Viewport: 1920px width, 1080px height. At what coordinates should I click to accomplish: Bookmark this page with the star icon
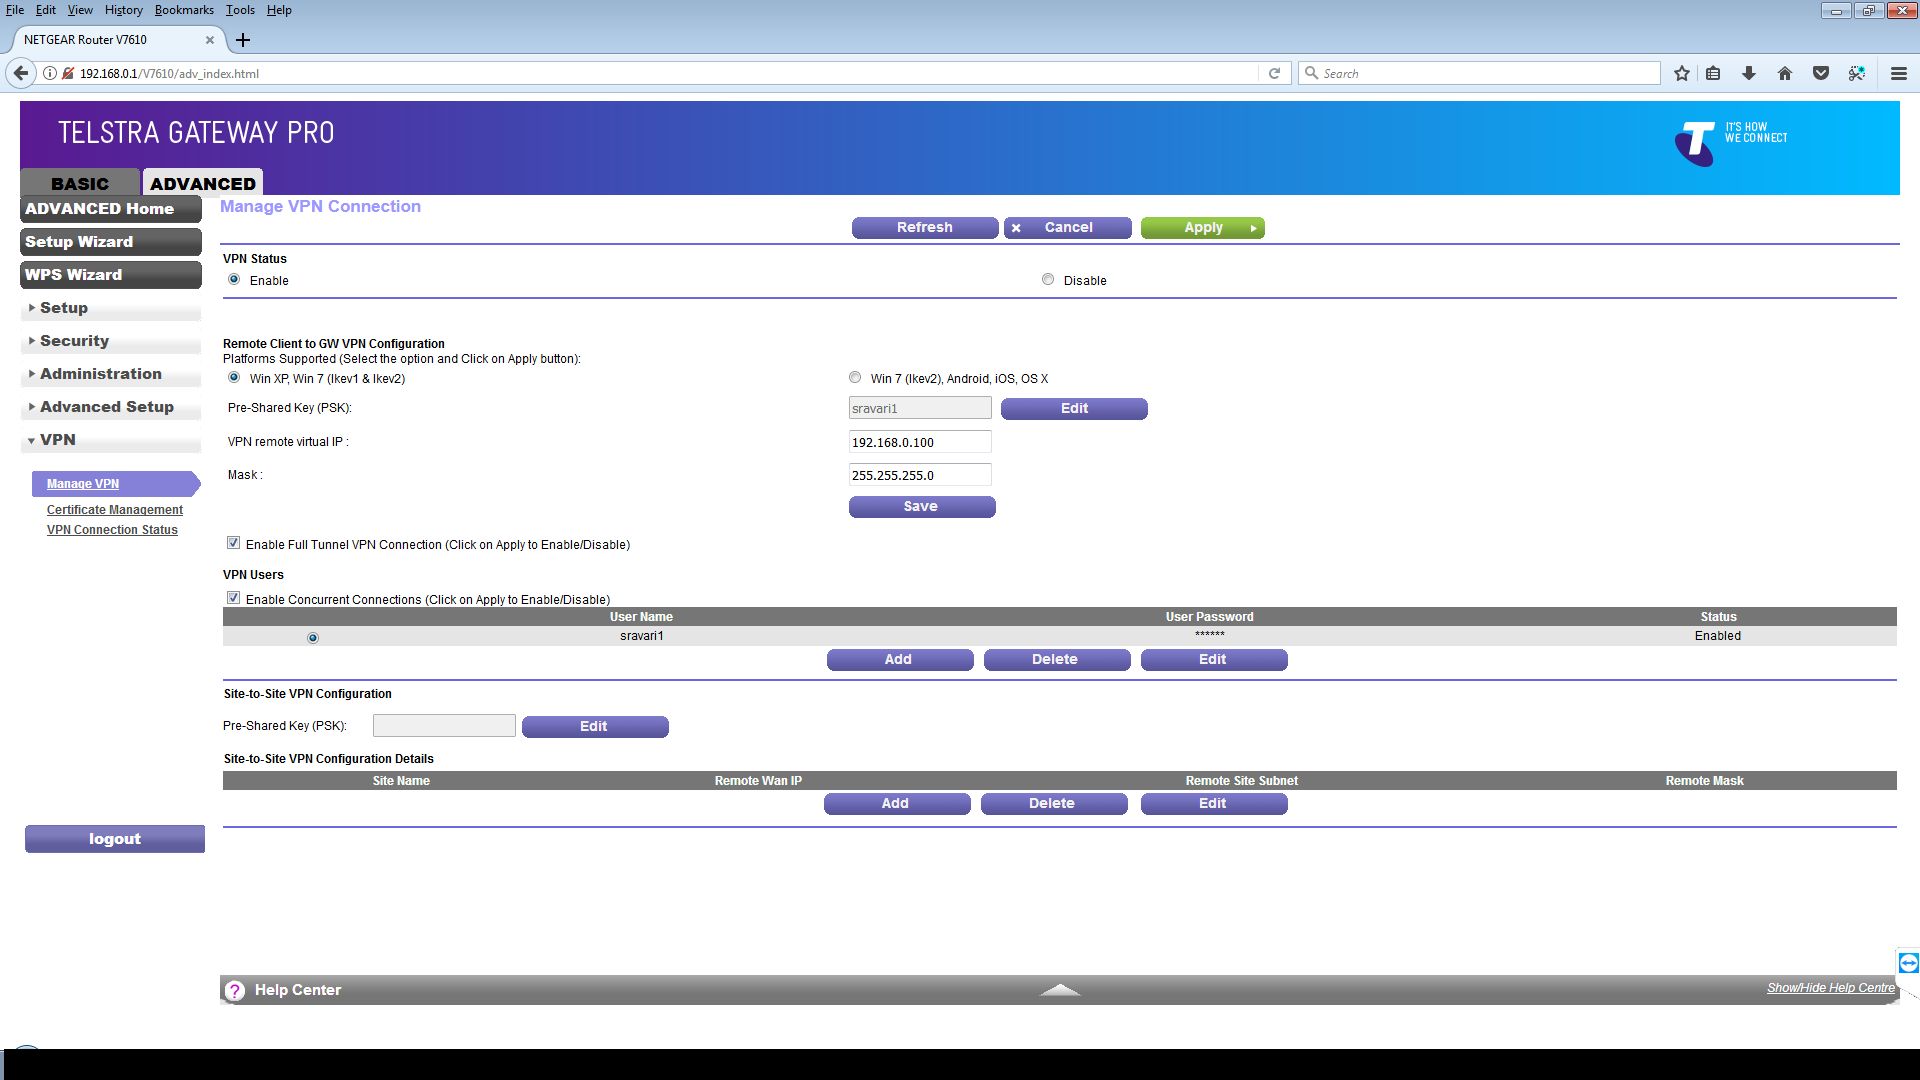[1682, 73]
